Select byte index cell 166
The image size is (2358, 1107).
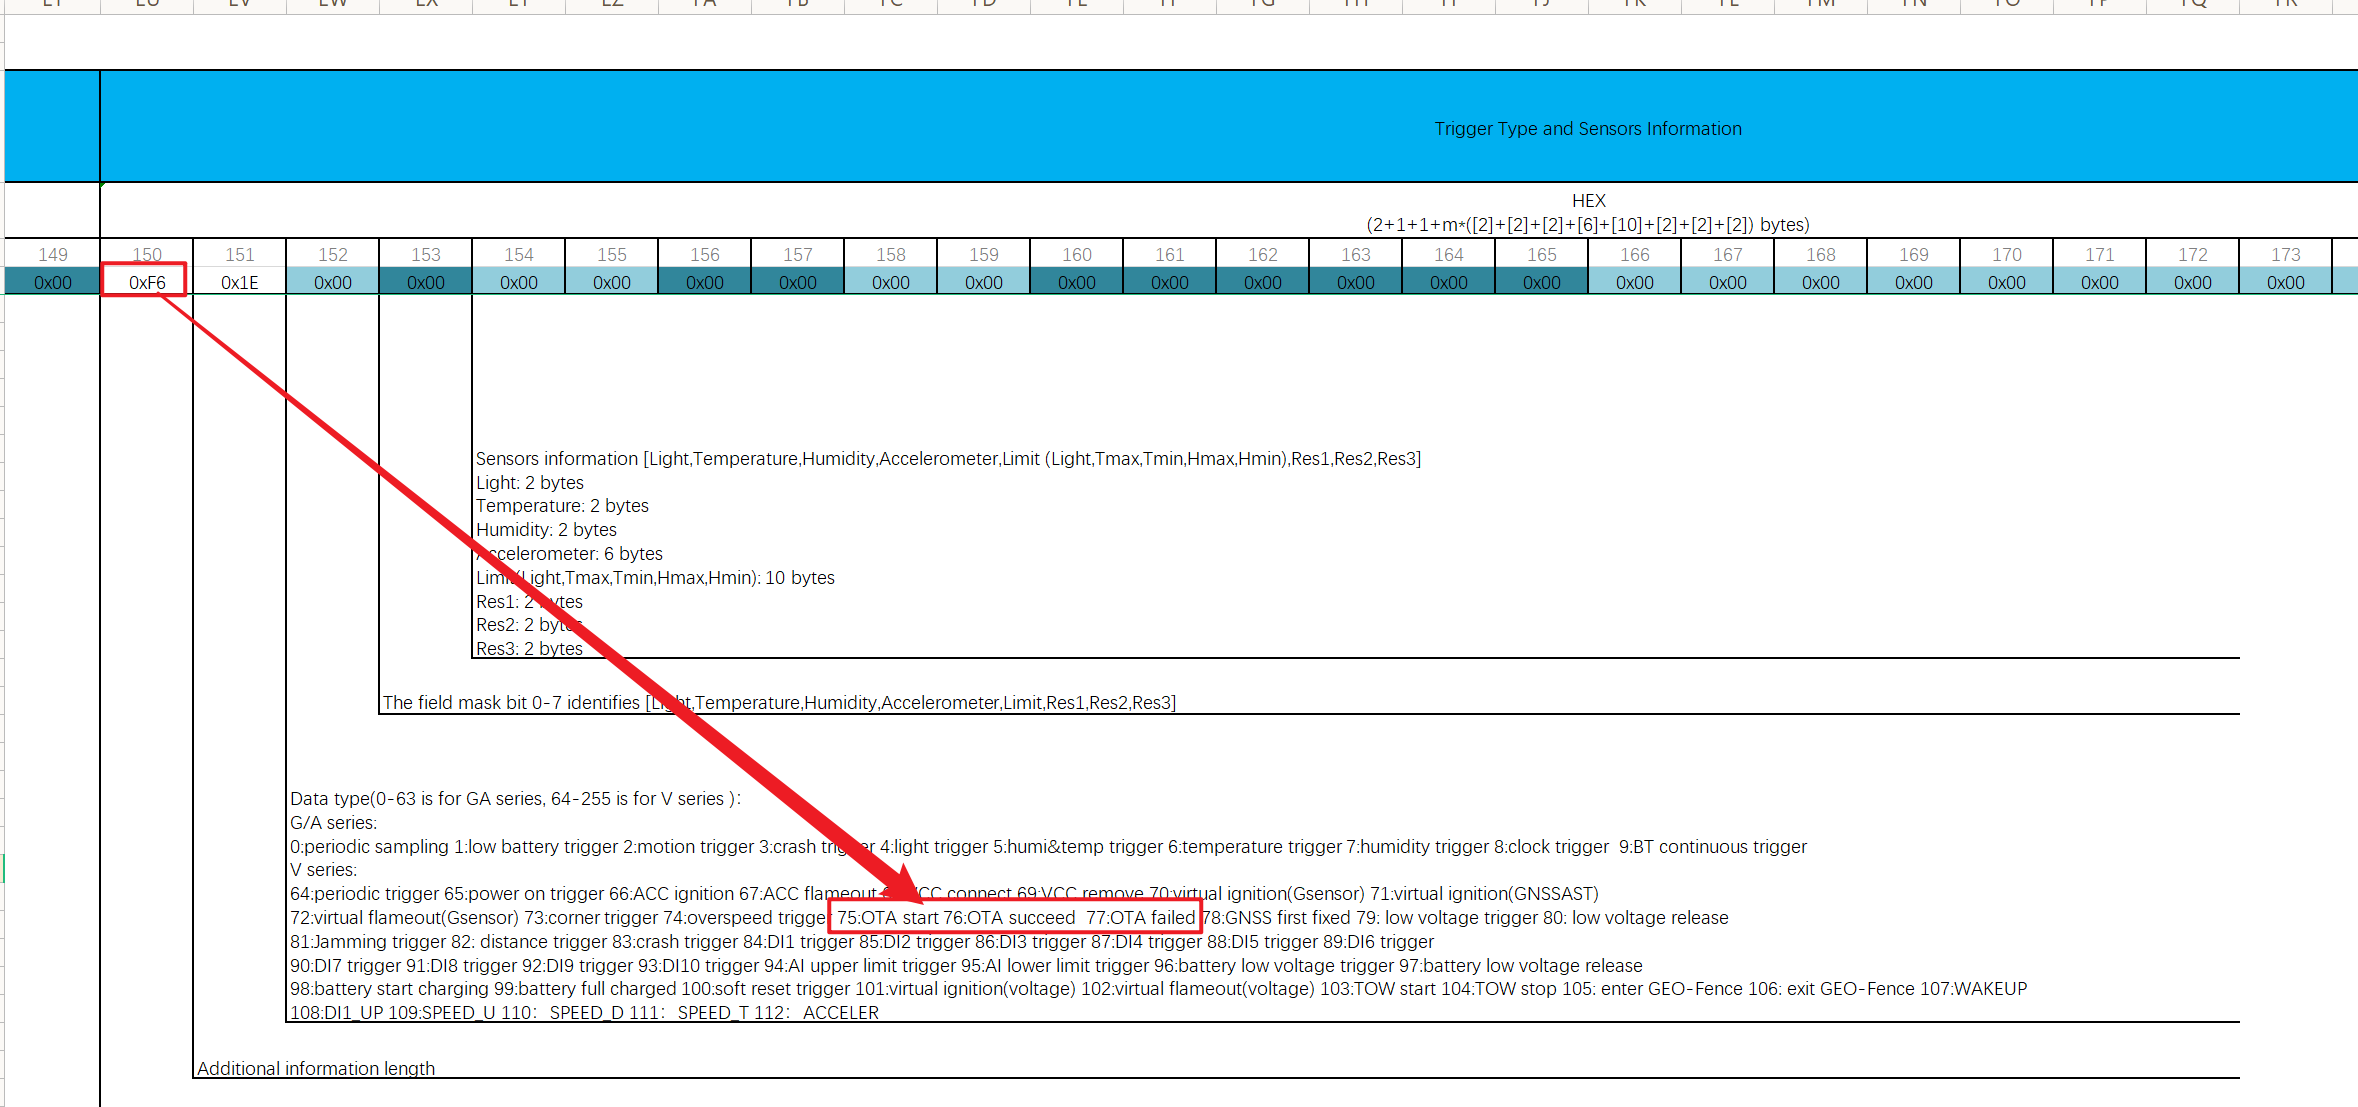(1635, 254)
